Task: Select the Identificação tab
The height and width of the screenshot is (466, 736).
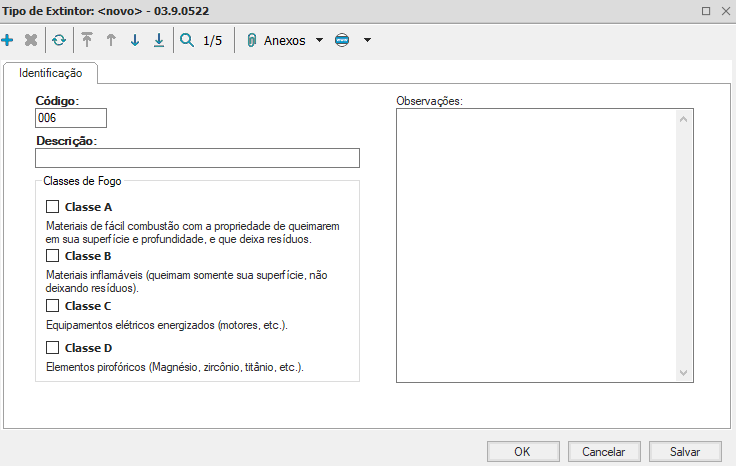Action: pos(50,74)
